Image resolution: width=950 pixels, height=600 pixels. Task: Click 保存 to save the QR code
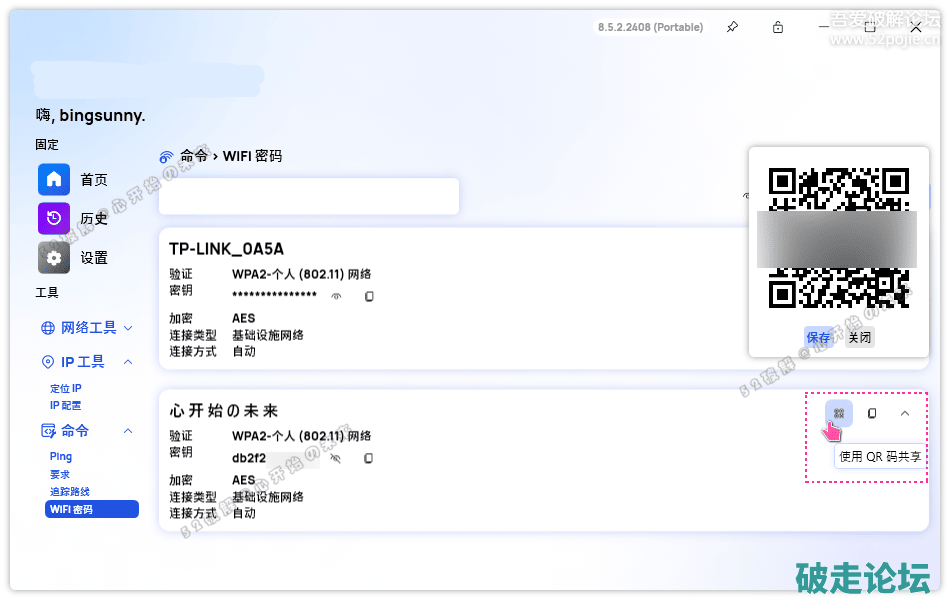click(818, 338)
